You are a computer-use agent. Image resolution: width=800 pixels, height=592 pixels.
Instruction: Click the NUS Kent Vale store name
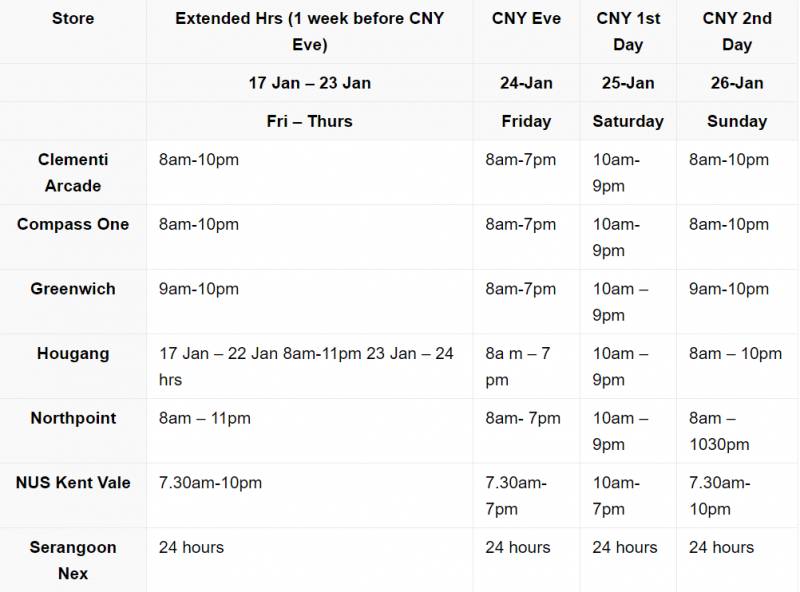tap(73, 483)
